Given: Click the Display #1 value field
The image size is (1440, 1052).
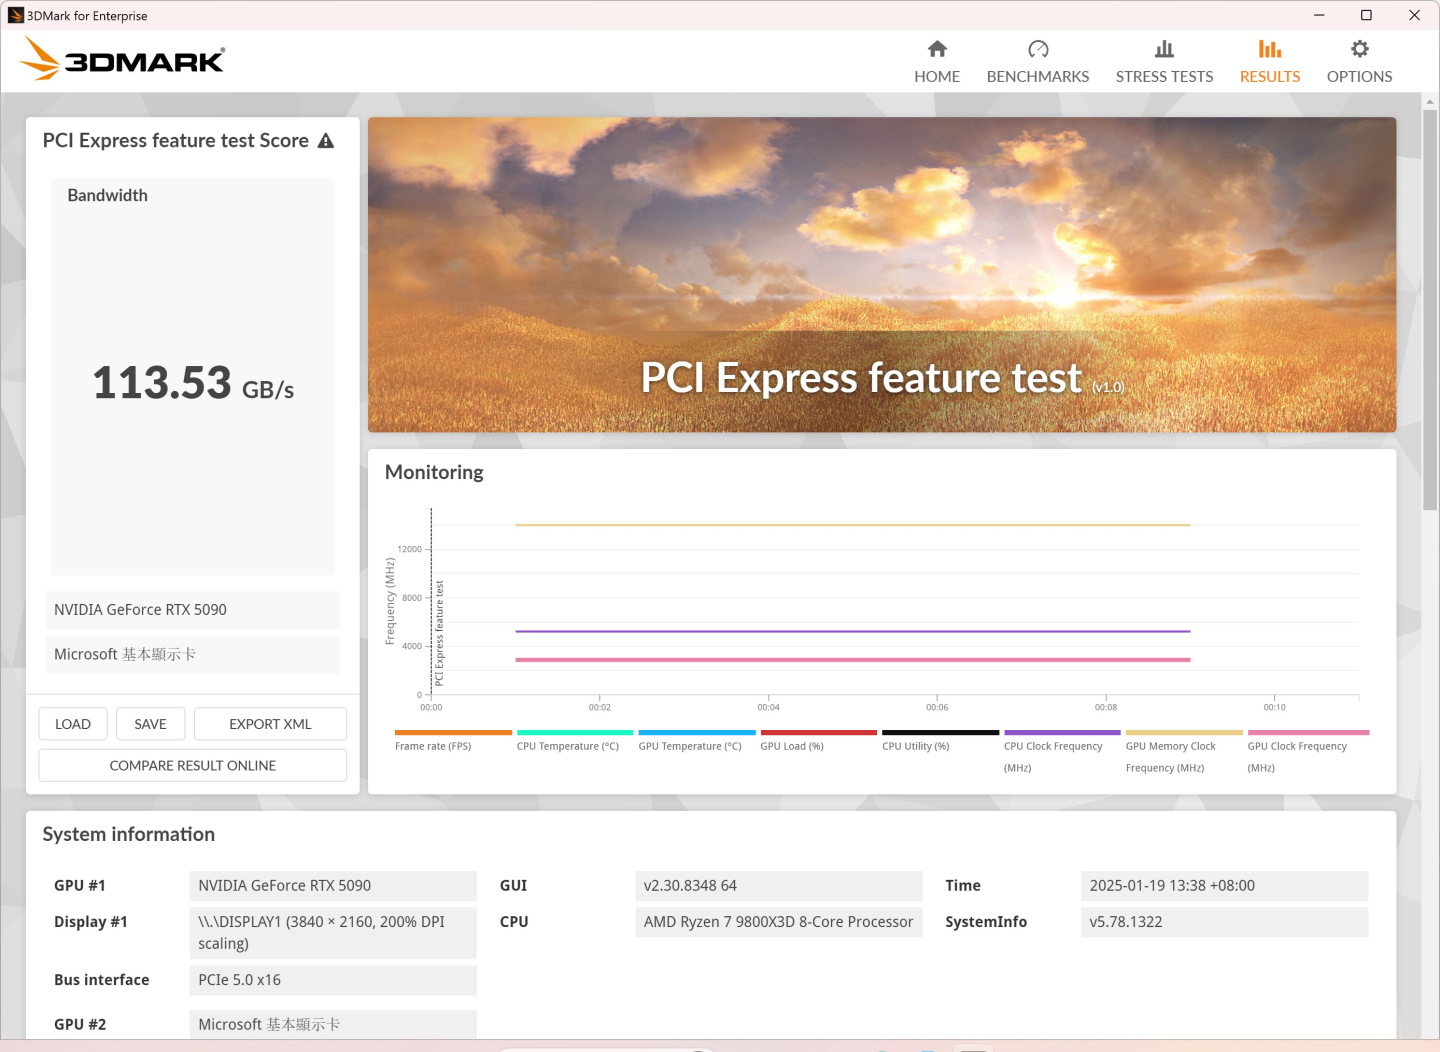Looking at the screenshot, I should [x=333, y=933].
